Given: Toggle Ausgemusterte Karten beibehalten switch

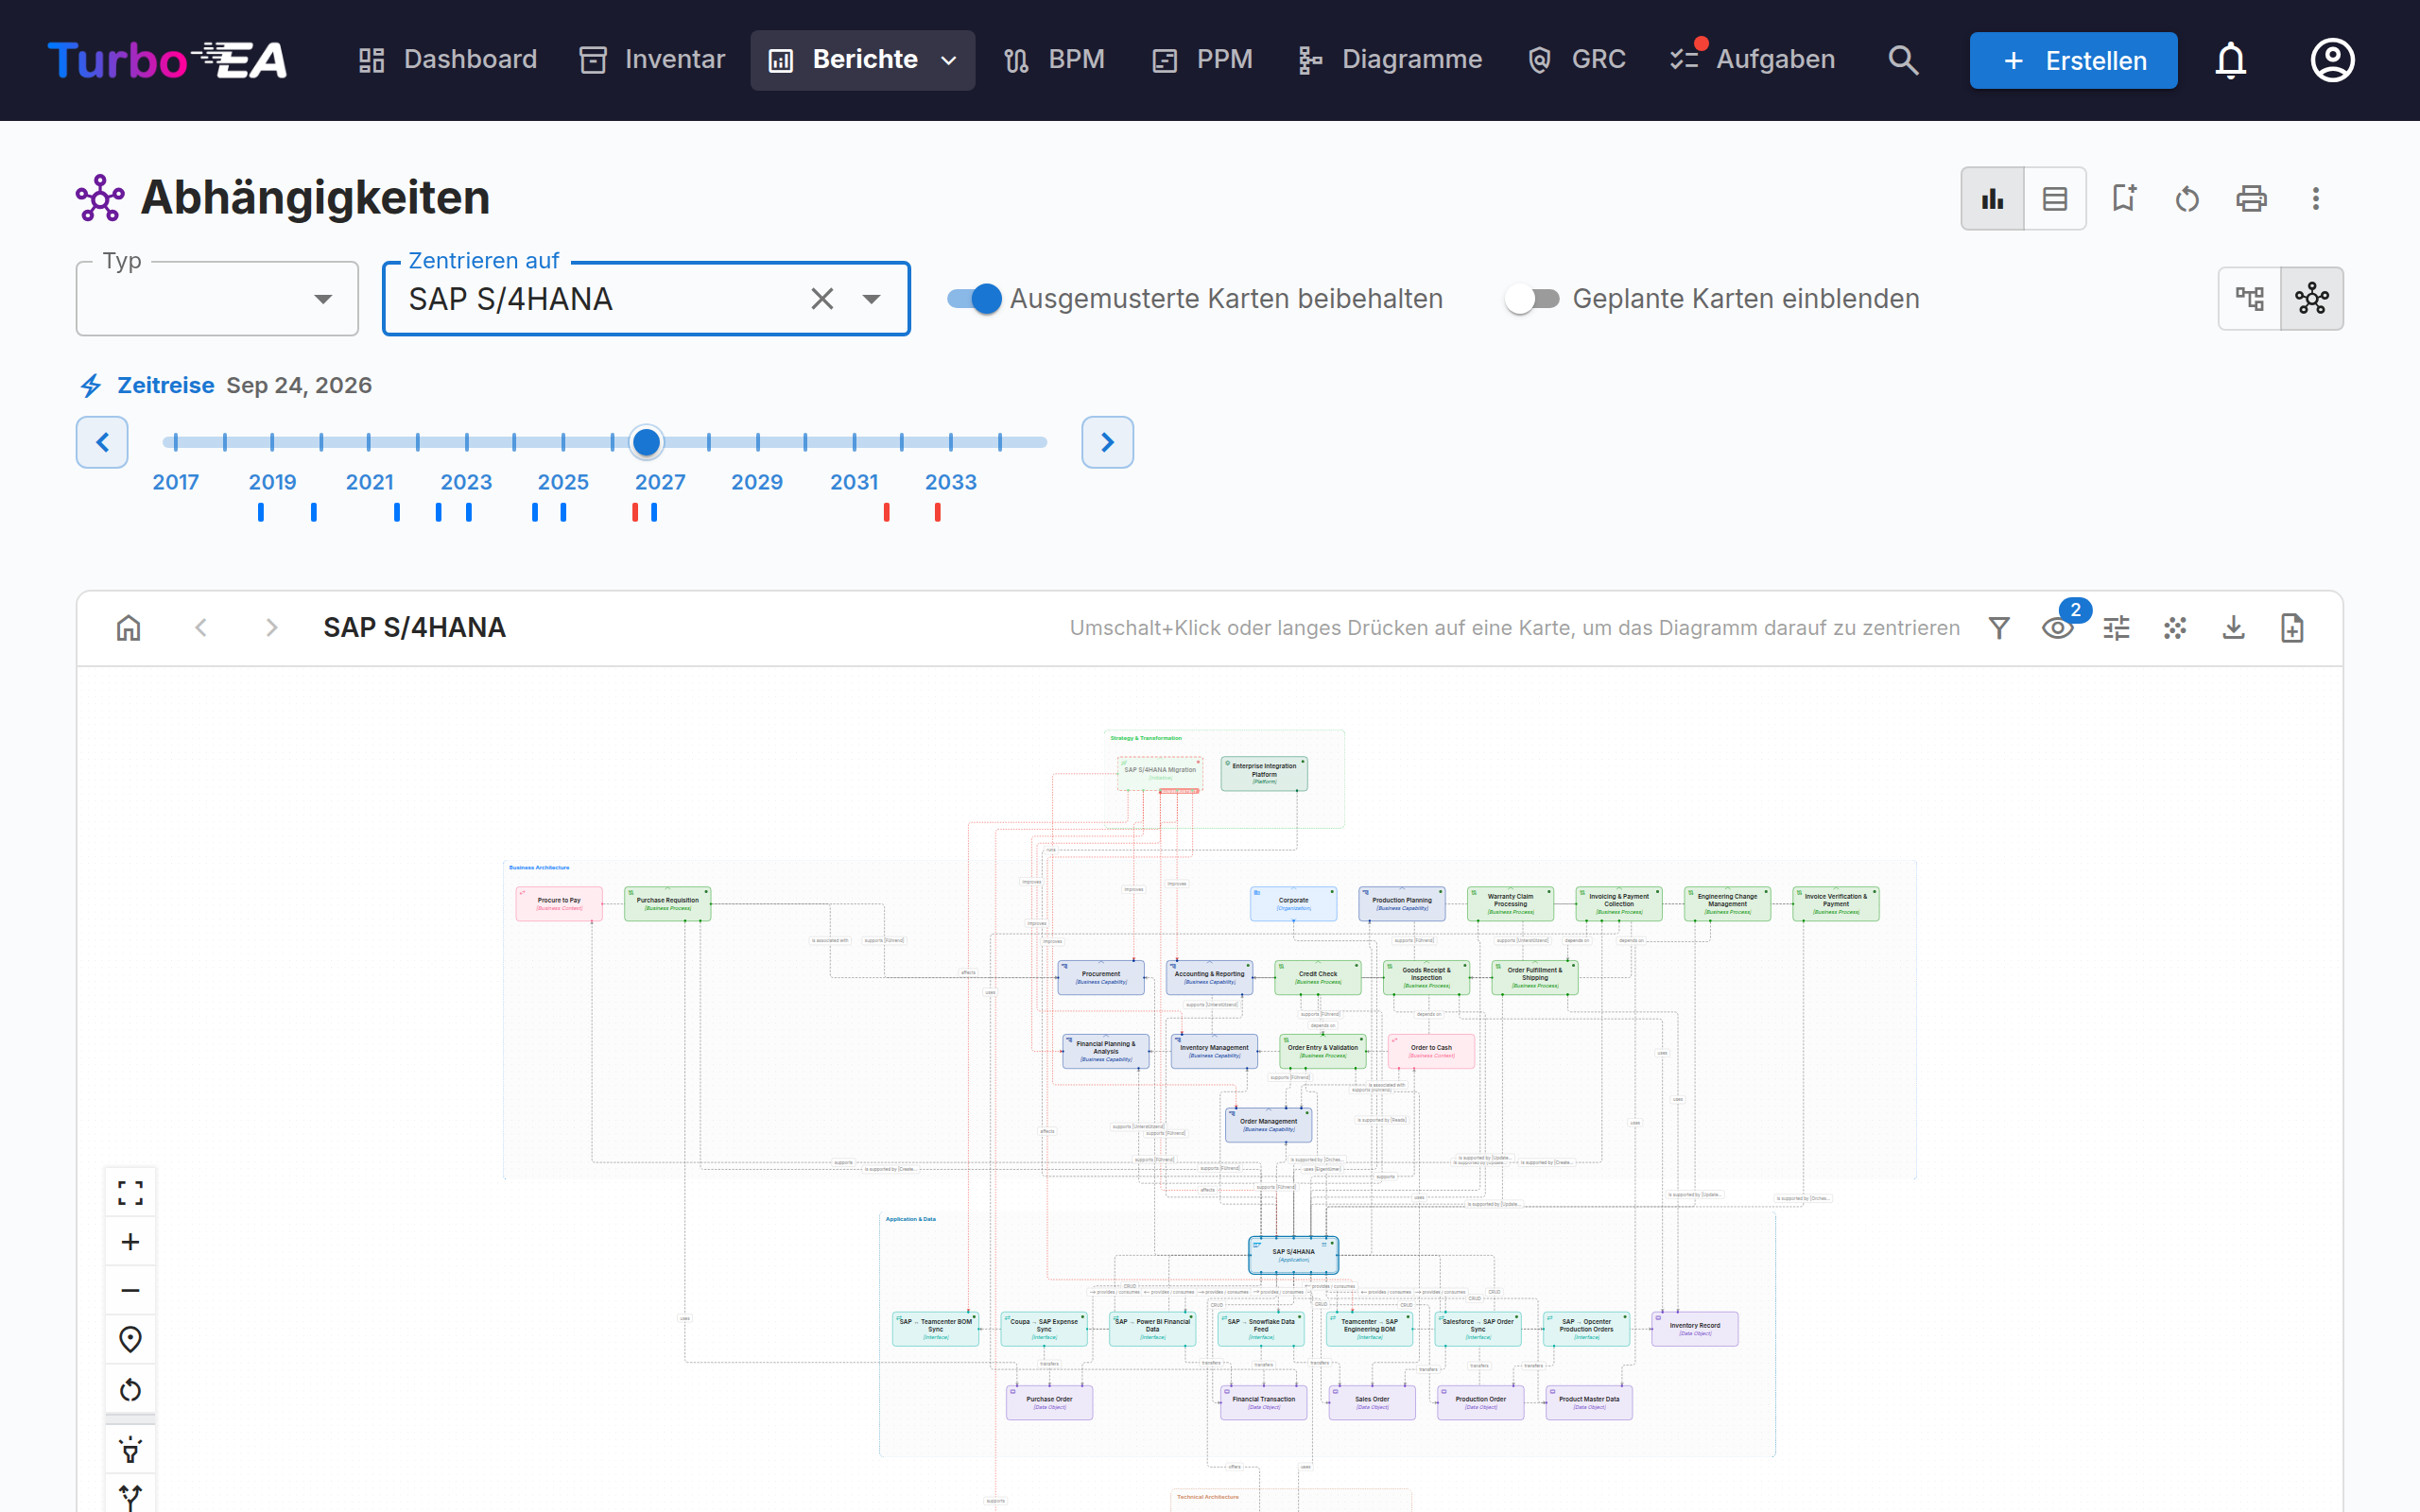Looking at the screenshot, I should (974, 298).
